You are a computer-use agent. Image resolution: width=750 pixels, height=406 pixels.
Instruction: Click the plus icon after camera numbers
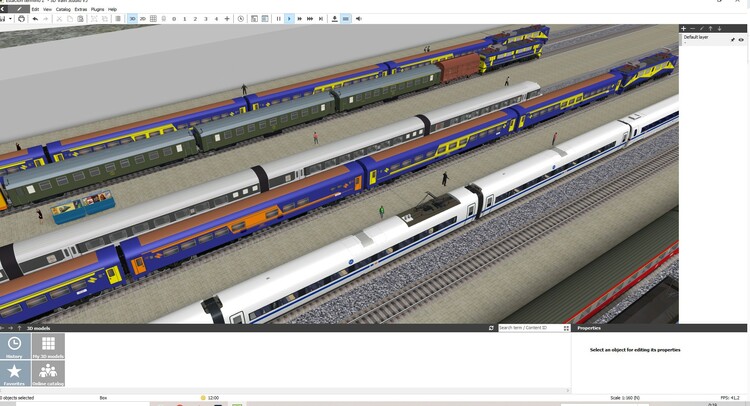coord(227,19)
